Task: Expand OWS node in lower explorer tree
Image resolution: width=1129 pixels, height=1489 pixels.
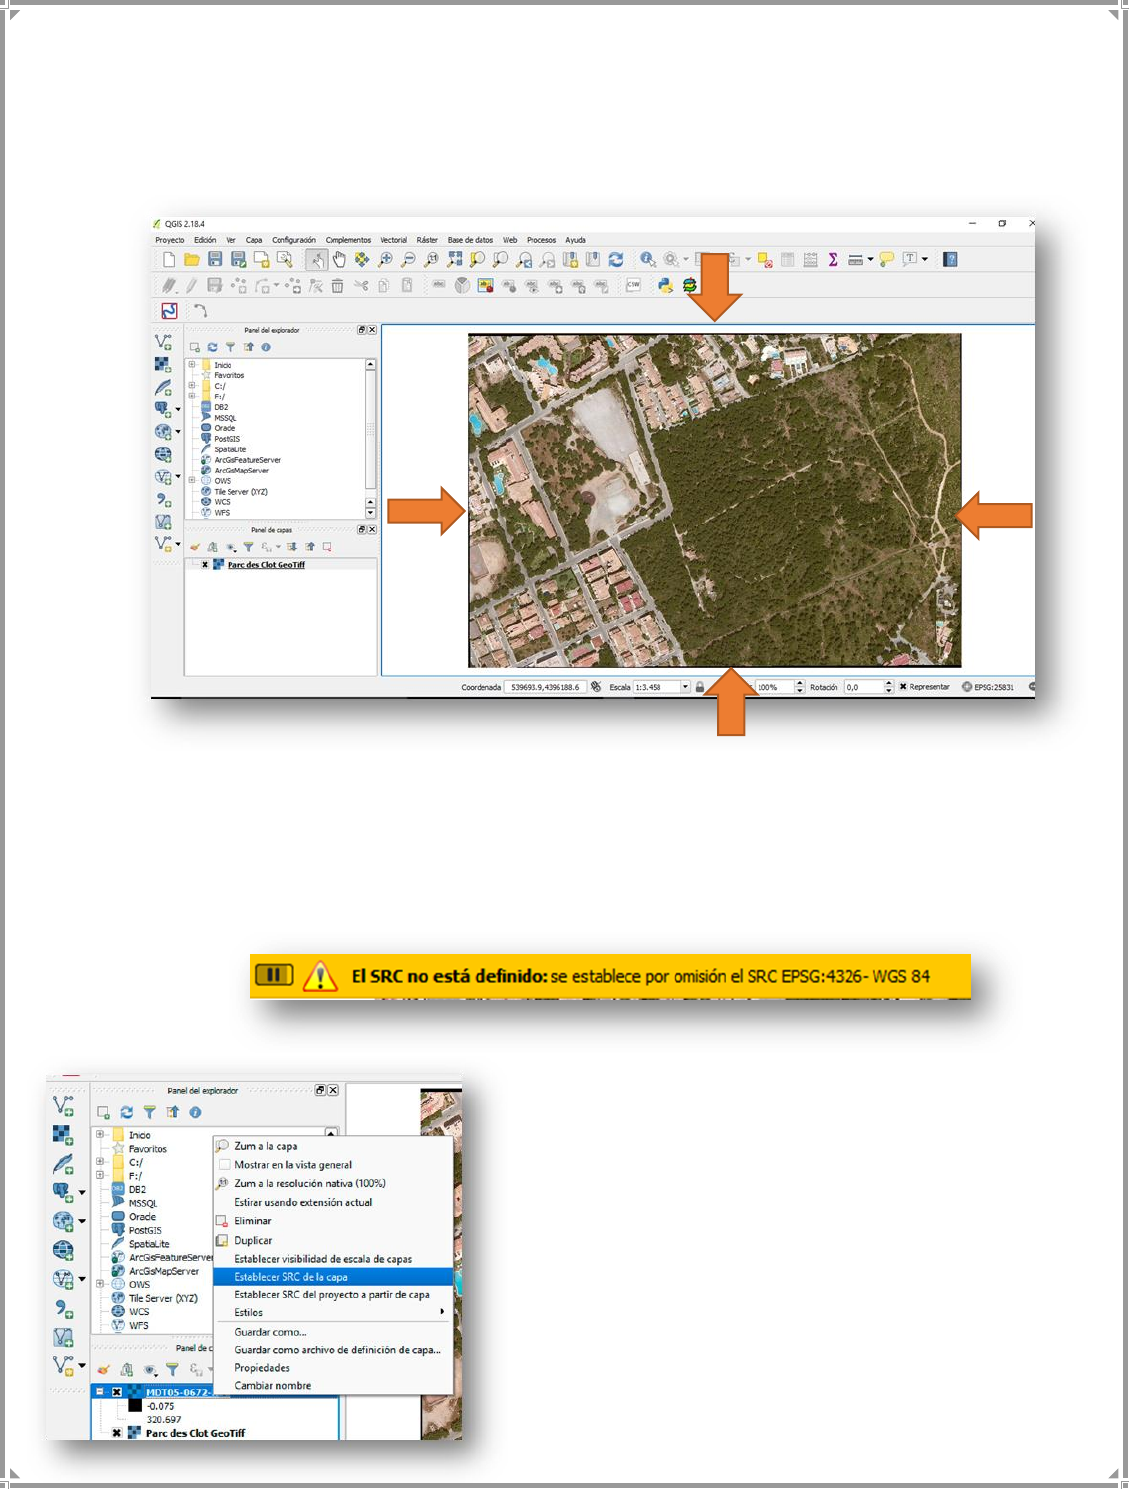Action: pyautogui.click(x=100, y=1284)
